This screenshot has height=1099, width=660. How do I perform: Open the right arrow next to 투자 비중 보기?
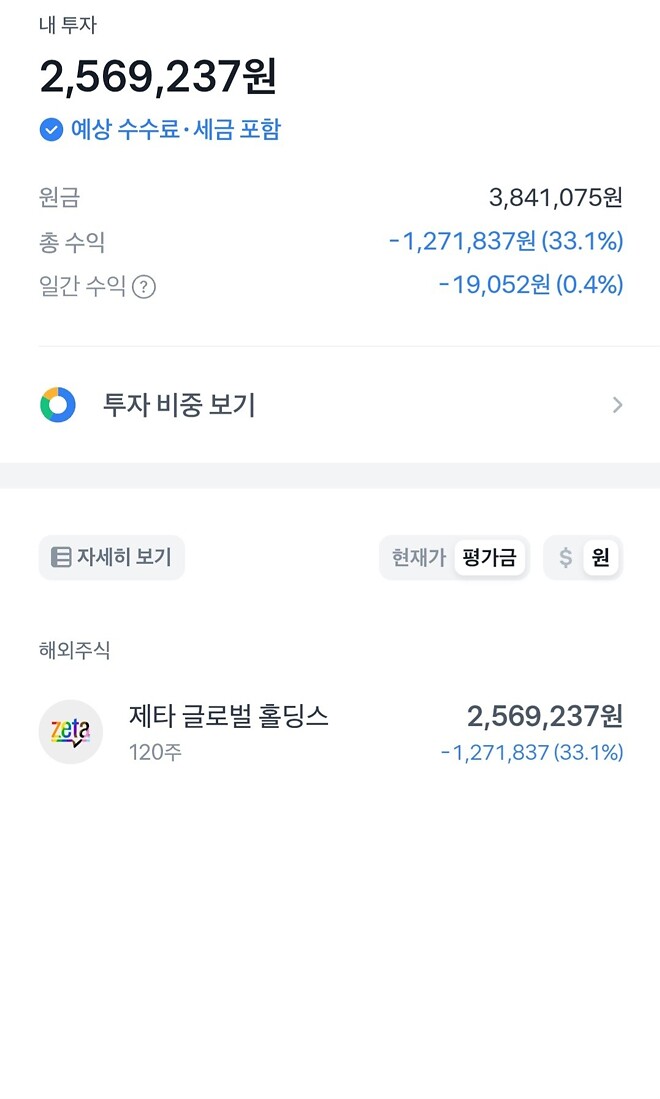pyautogui.click(x=618, y=405)
